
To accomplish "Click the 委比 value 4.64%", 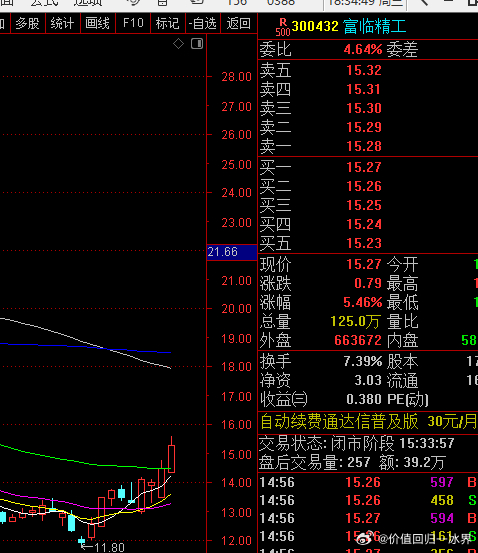I will [363, 49].
